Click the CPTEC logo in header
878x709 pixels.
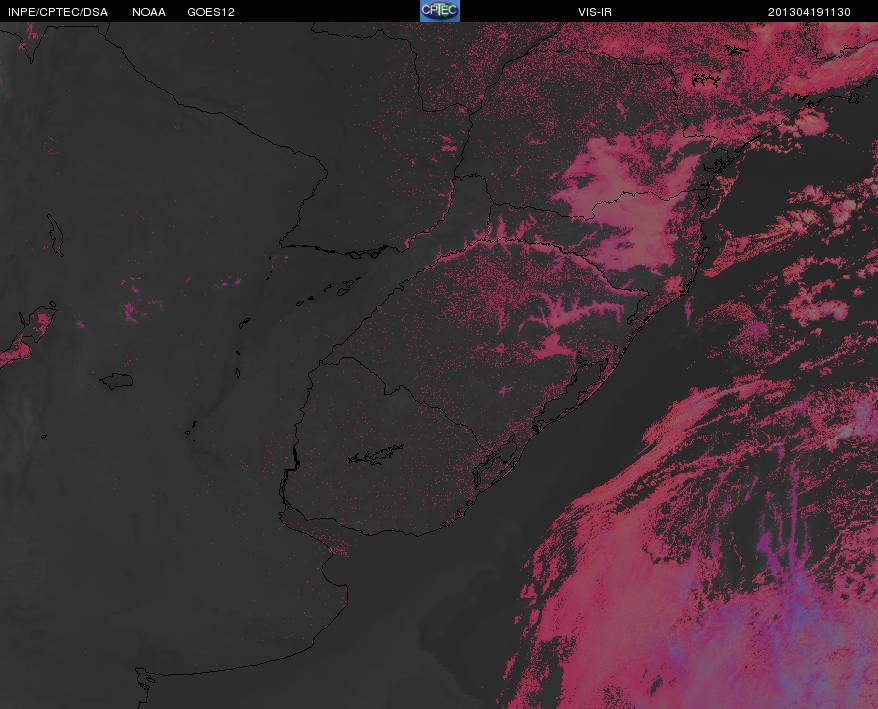(x=440, y=11)
